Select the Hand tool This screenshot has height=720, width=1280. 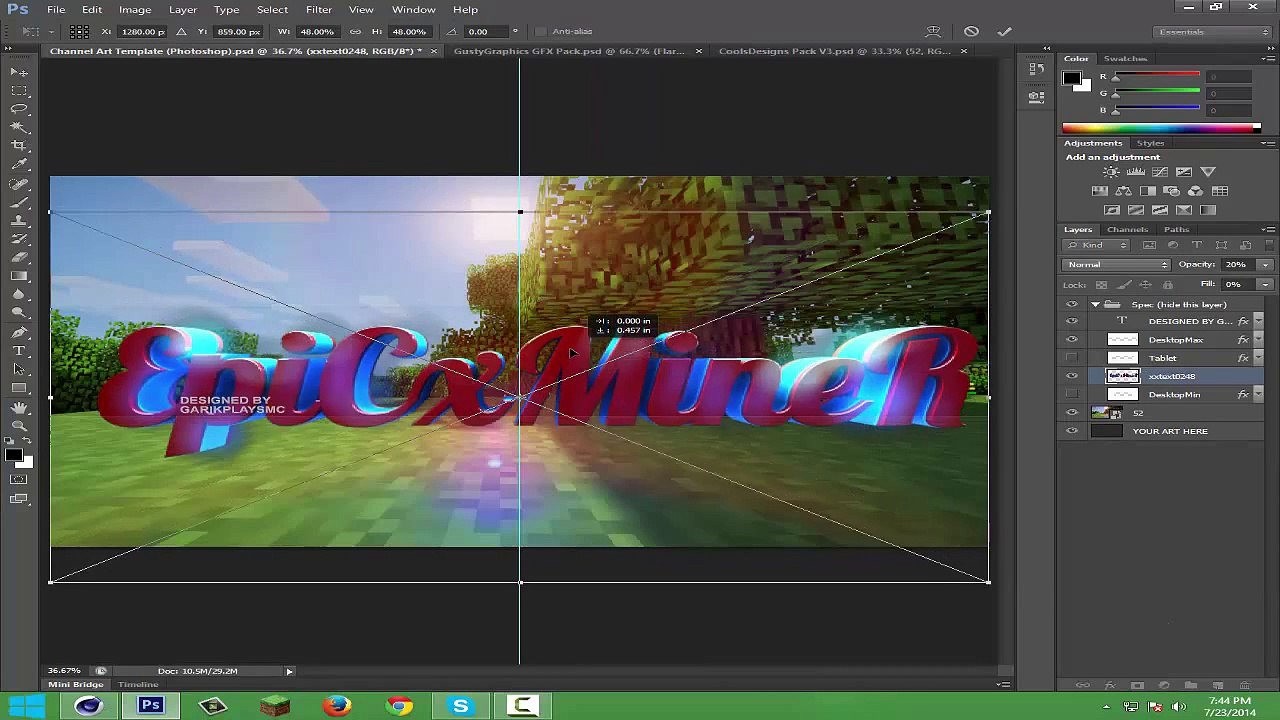19,408
